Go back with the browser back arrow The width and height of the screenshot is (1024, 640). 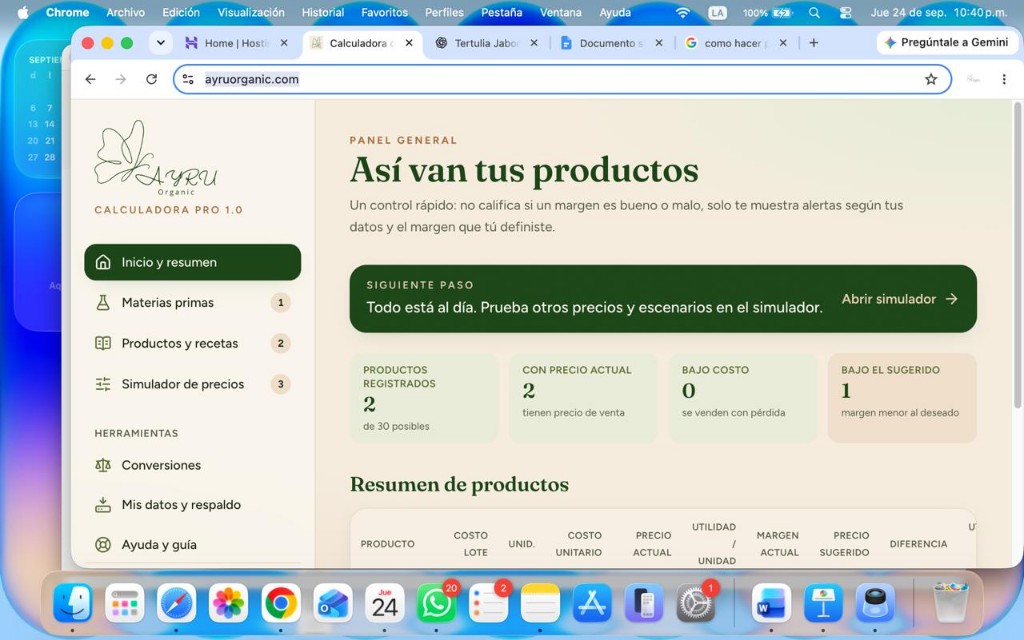90,79
